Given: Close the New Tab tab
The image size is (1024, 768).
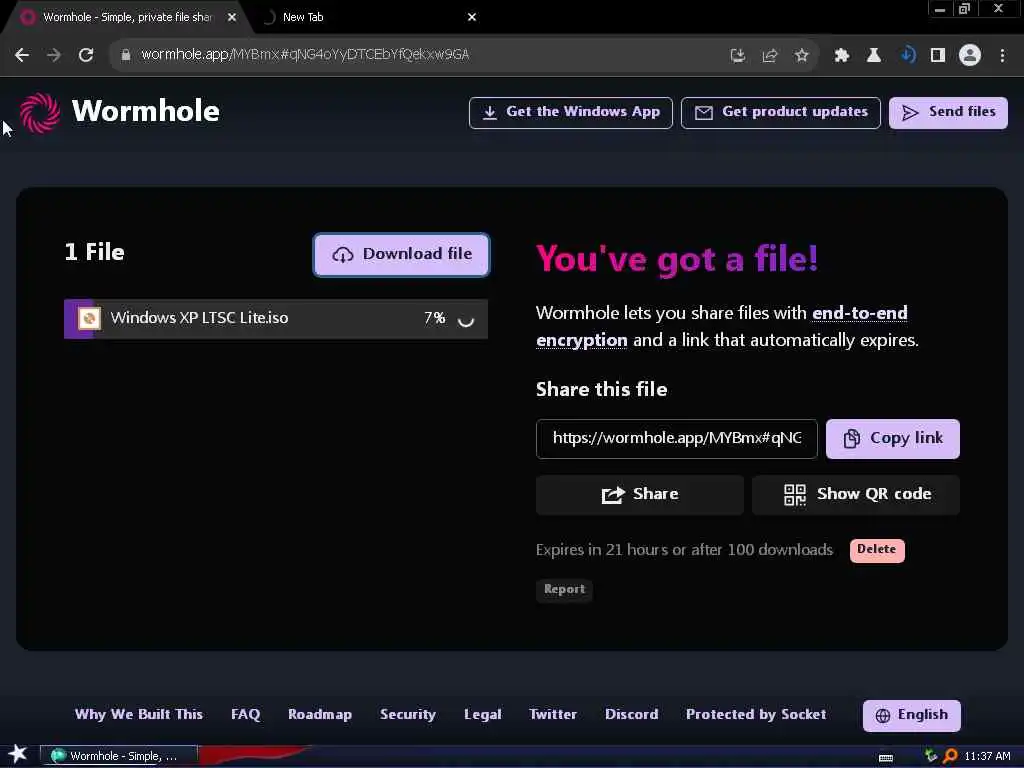Looking at the screenshot, I should 472,17.
